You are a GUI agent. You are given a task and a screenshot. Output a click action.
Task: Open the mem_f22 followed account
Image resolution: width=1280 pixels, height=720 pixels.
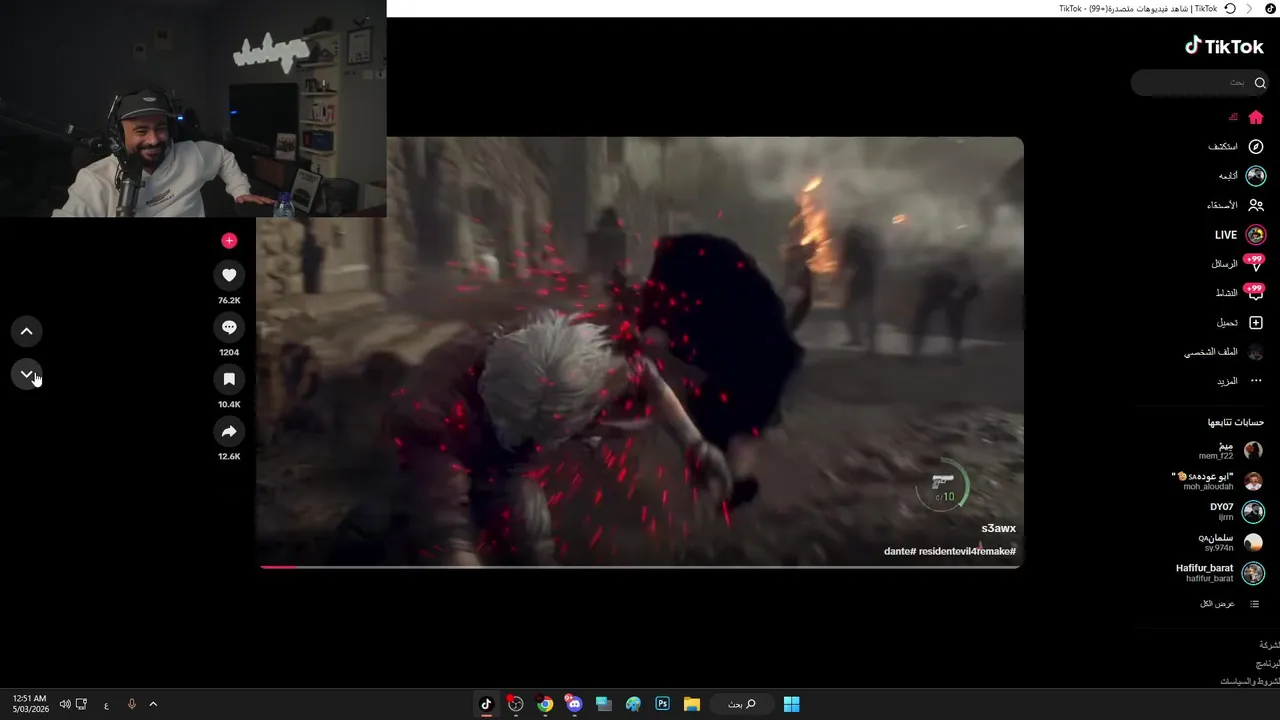click(x=1231, y=450)
